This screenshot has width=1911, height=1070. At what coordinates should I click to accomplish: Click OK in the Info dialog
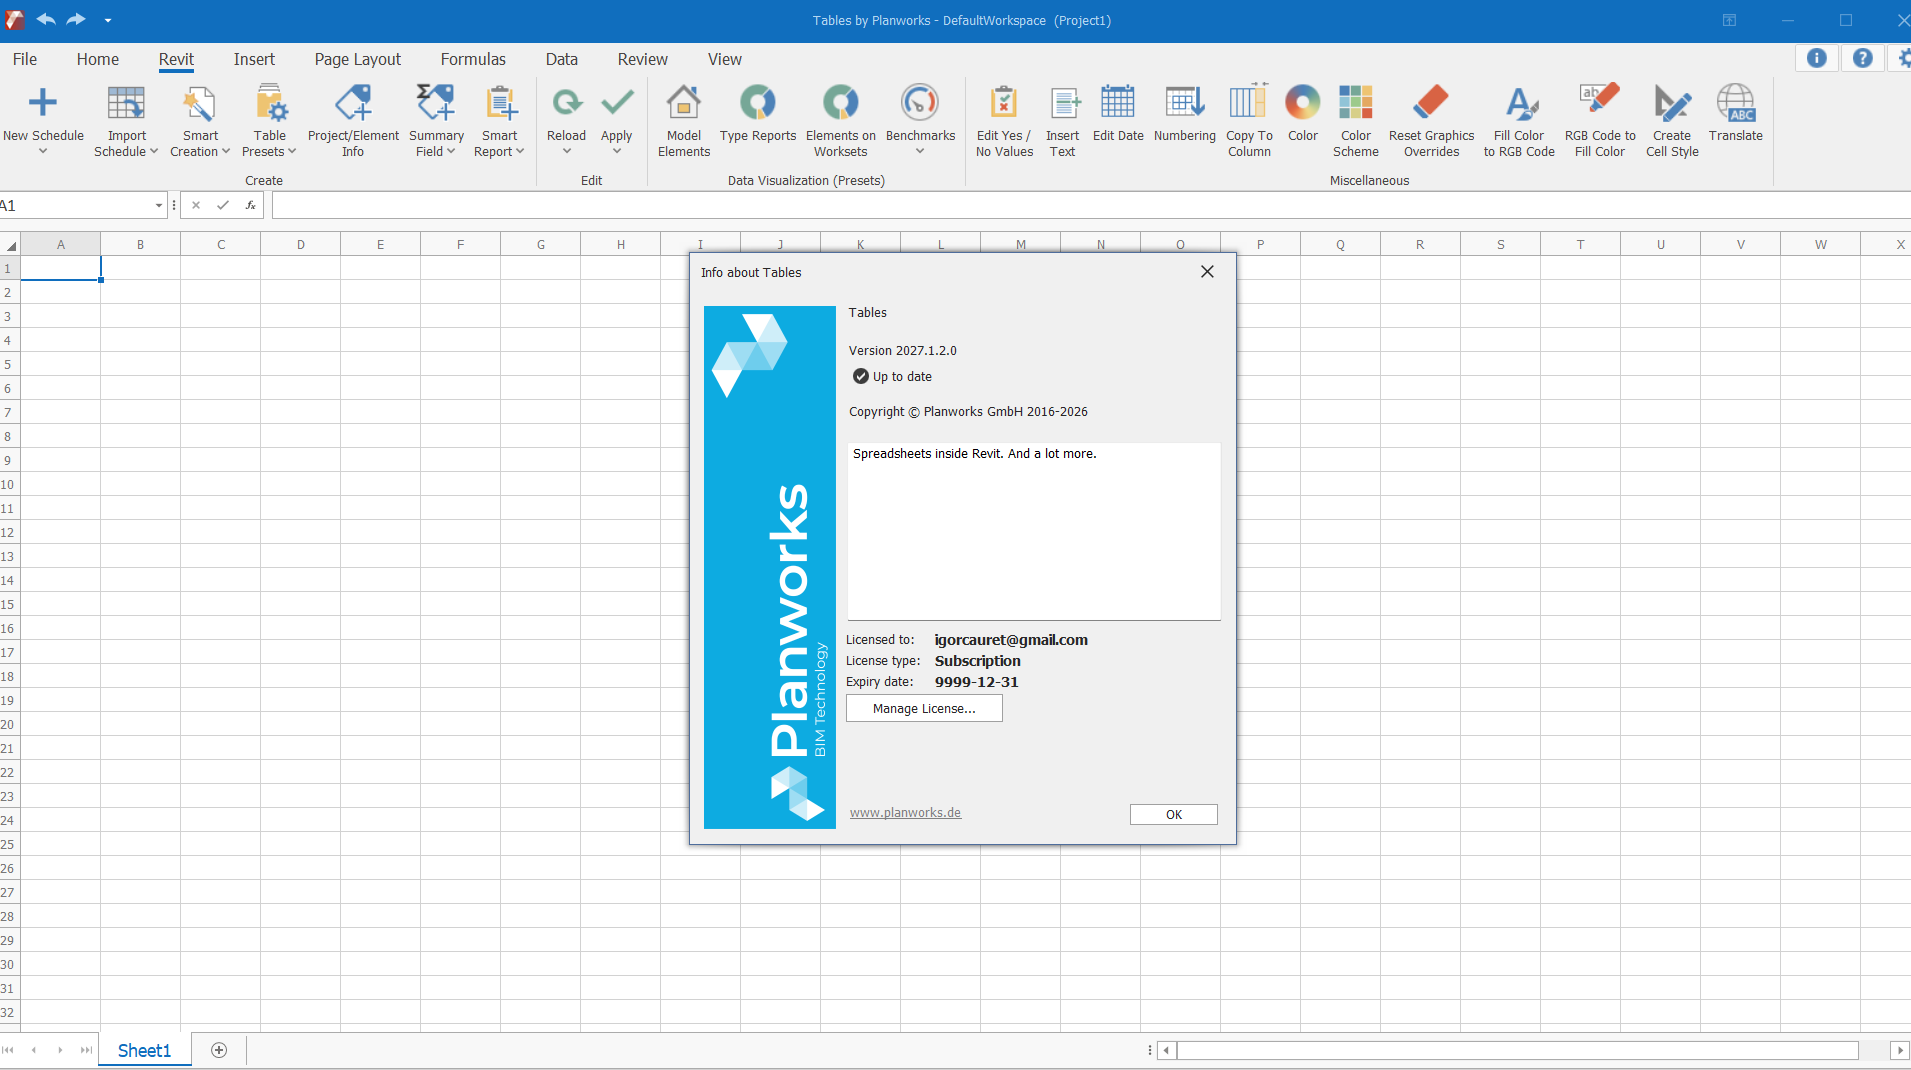tap(1174, 814)
